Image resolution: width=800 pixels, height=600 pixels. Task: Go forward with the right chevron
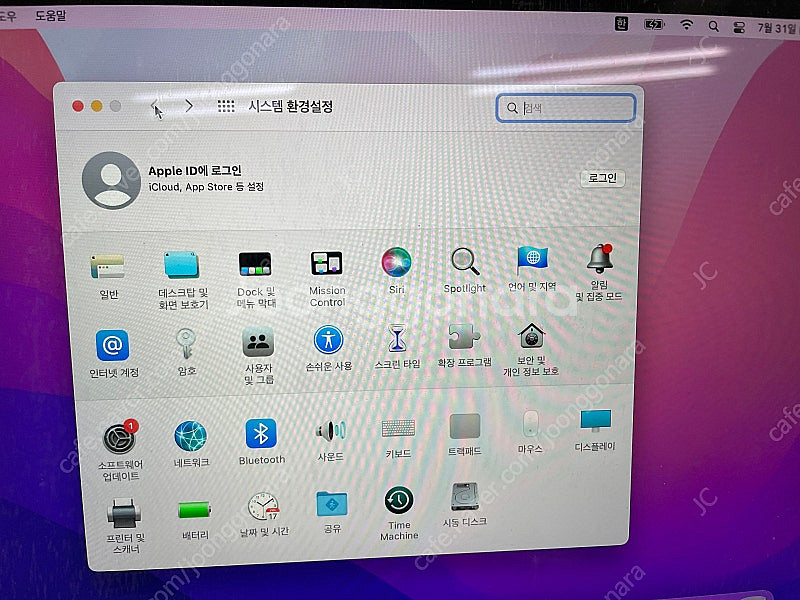click(x=189, y=106)
